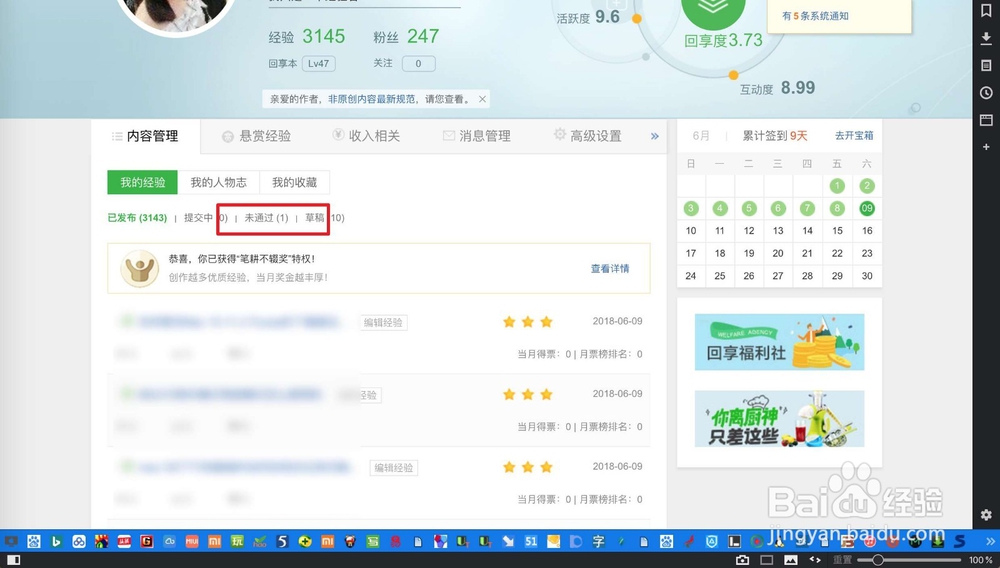Click the fans count 247
The height and width of the screenshot is (568, 1000).
click(423, 36)
